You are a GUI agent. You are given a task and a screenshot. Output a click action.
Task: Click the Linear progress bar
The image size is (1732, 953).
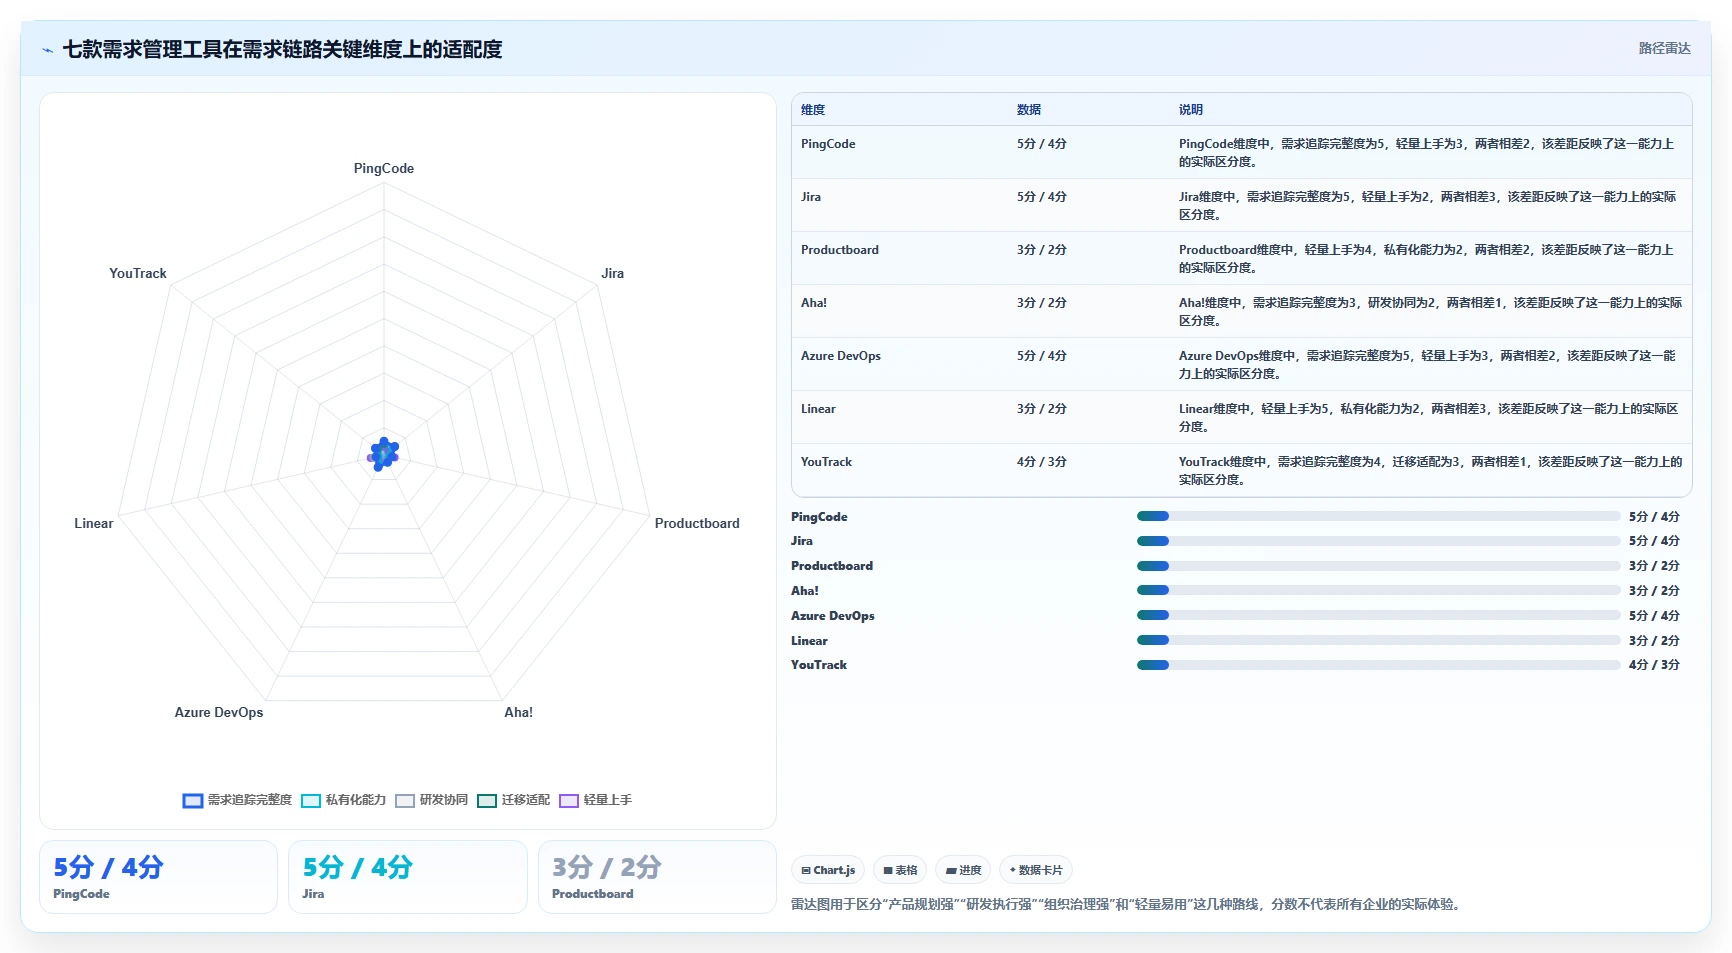tap(1378, 640)
